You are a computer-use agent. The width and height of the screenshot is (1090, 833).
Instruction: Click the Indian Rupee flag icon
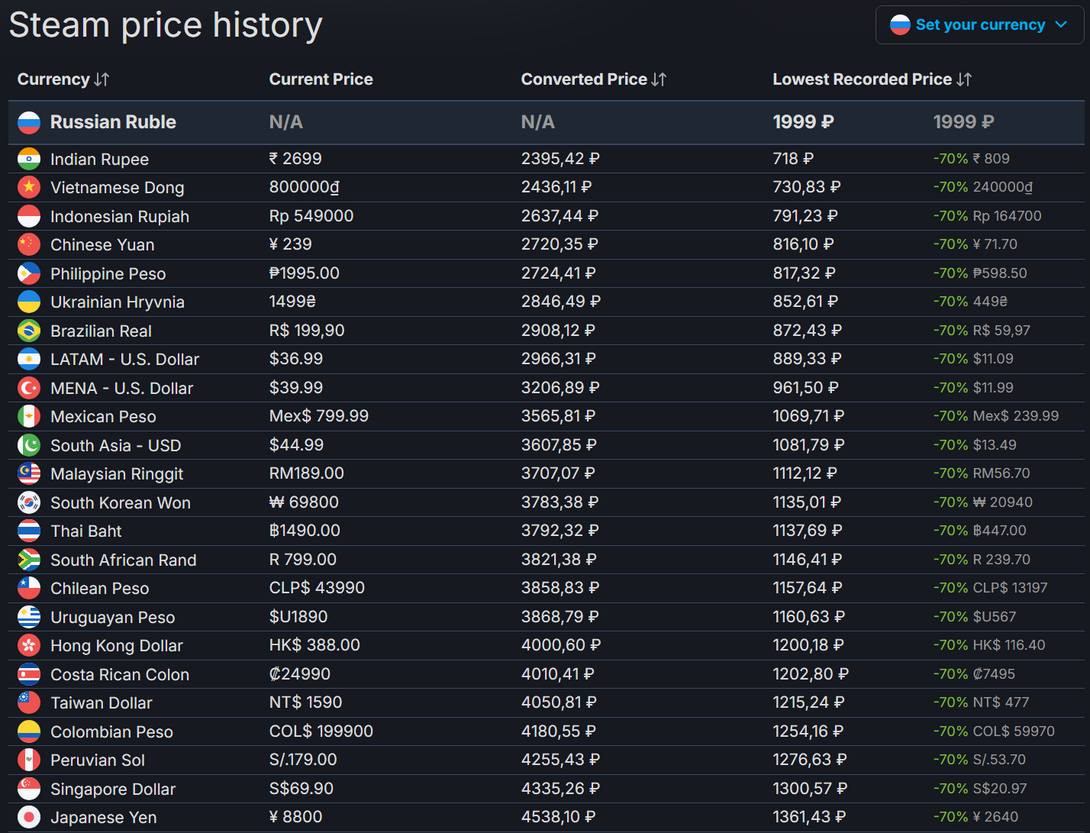(x=29, y=159)
